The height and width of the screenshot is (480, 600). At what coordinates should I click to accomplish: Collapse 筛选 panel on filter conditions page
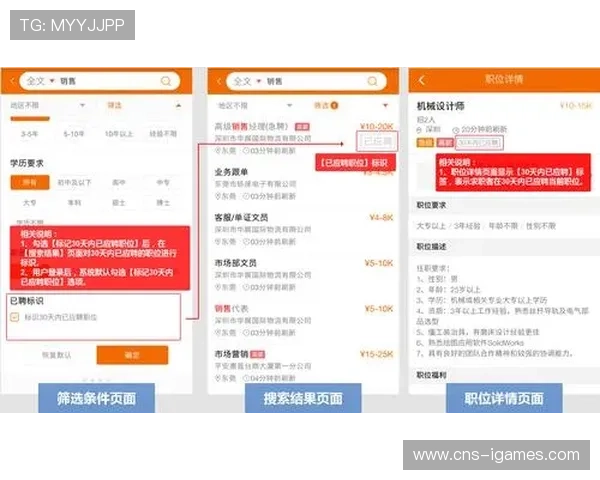point(178,105)
